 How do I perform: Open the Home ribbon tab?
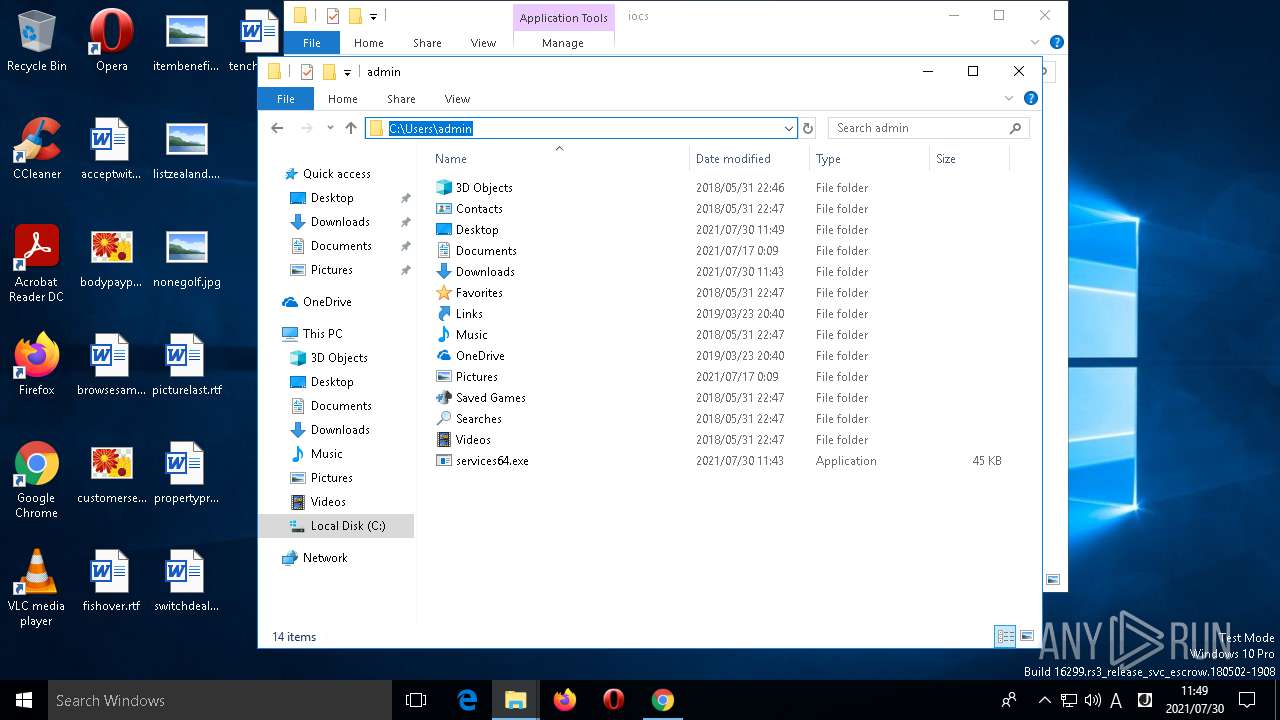point(343,99)
